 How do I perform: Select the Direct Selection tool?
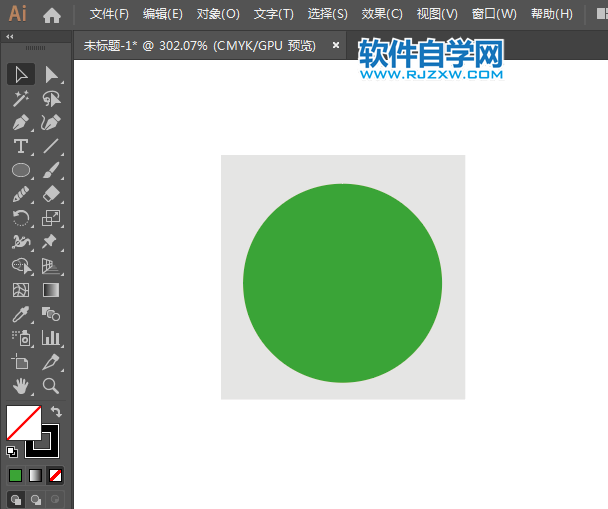tap(51, 74)
